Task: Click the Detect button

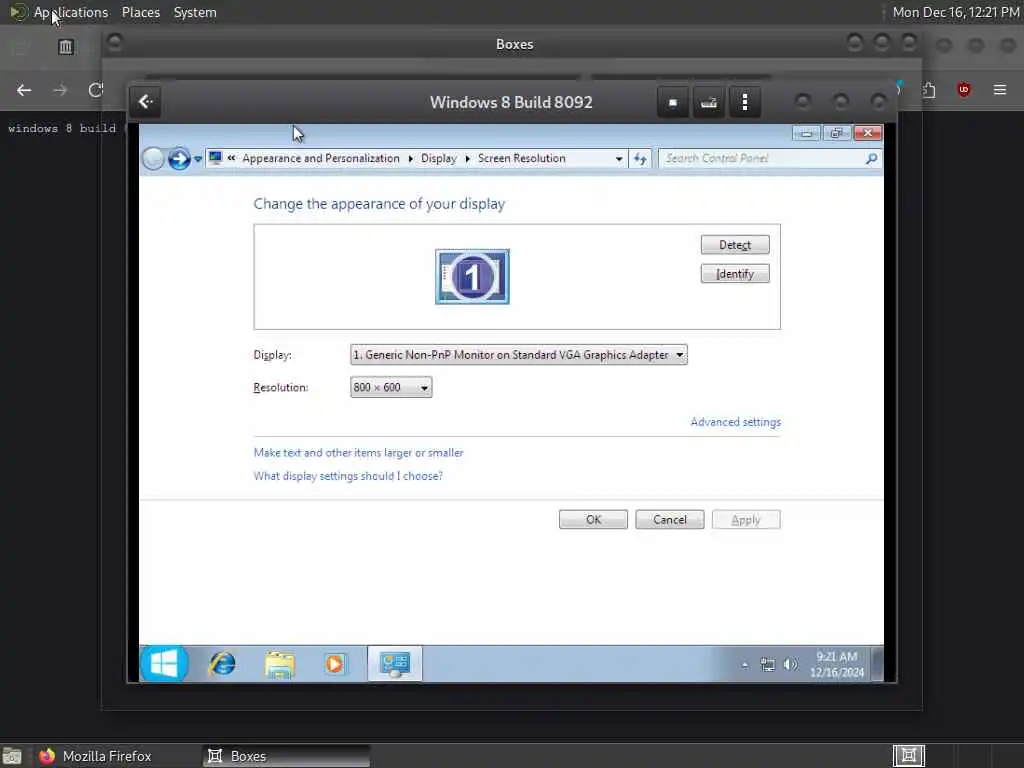Action: (x=735, y=244)
